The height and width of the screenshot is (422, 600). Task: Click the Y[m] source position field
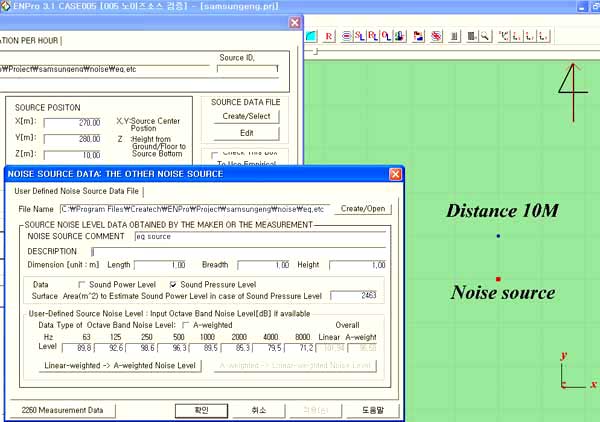point(73,139)
